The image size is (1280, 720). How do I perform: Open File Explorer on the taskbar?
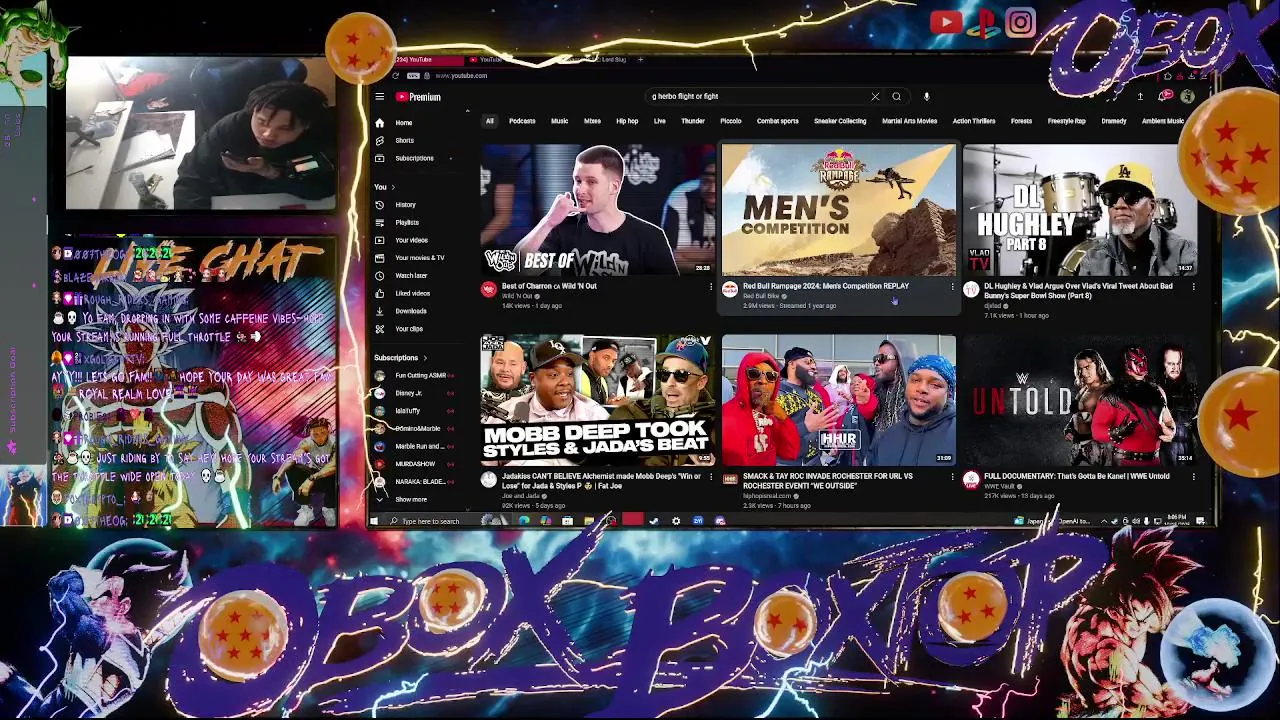[x=588, y=521]
